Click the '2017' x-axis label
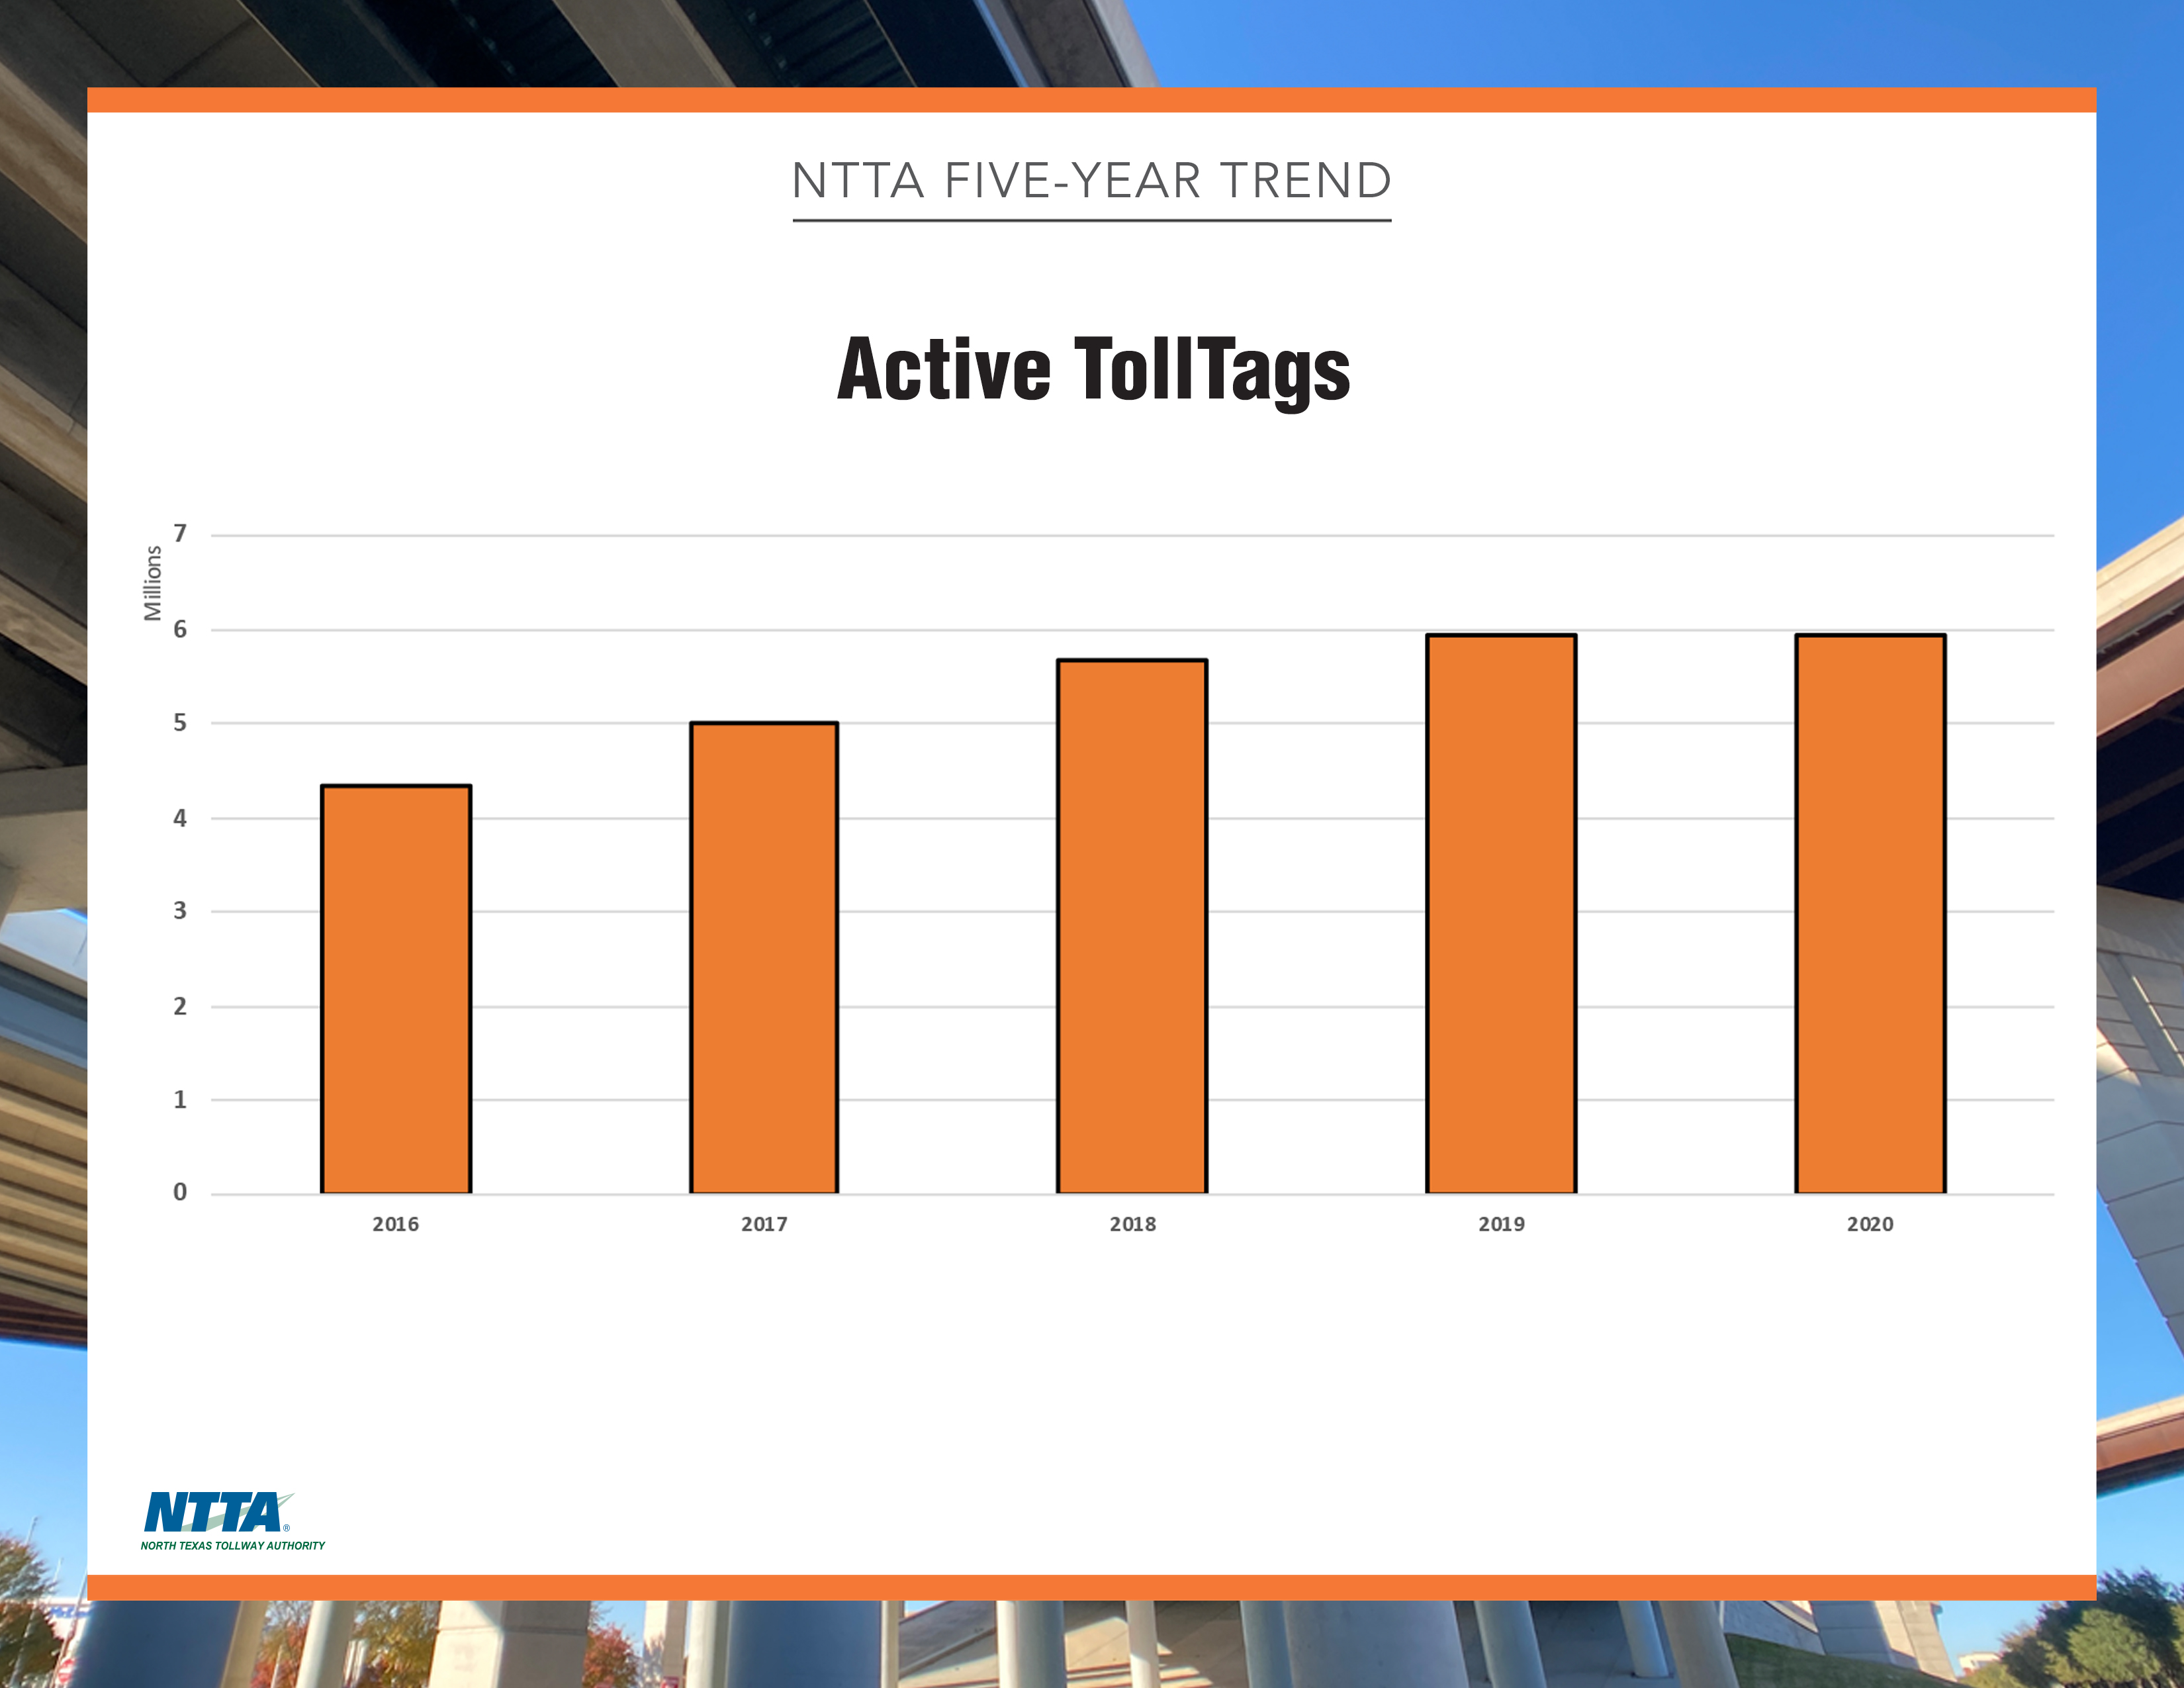This screenshot has width=2184, height=1688. pyautogui.click(x=764, y=1224)
